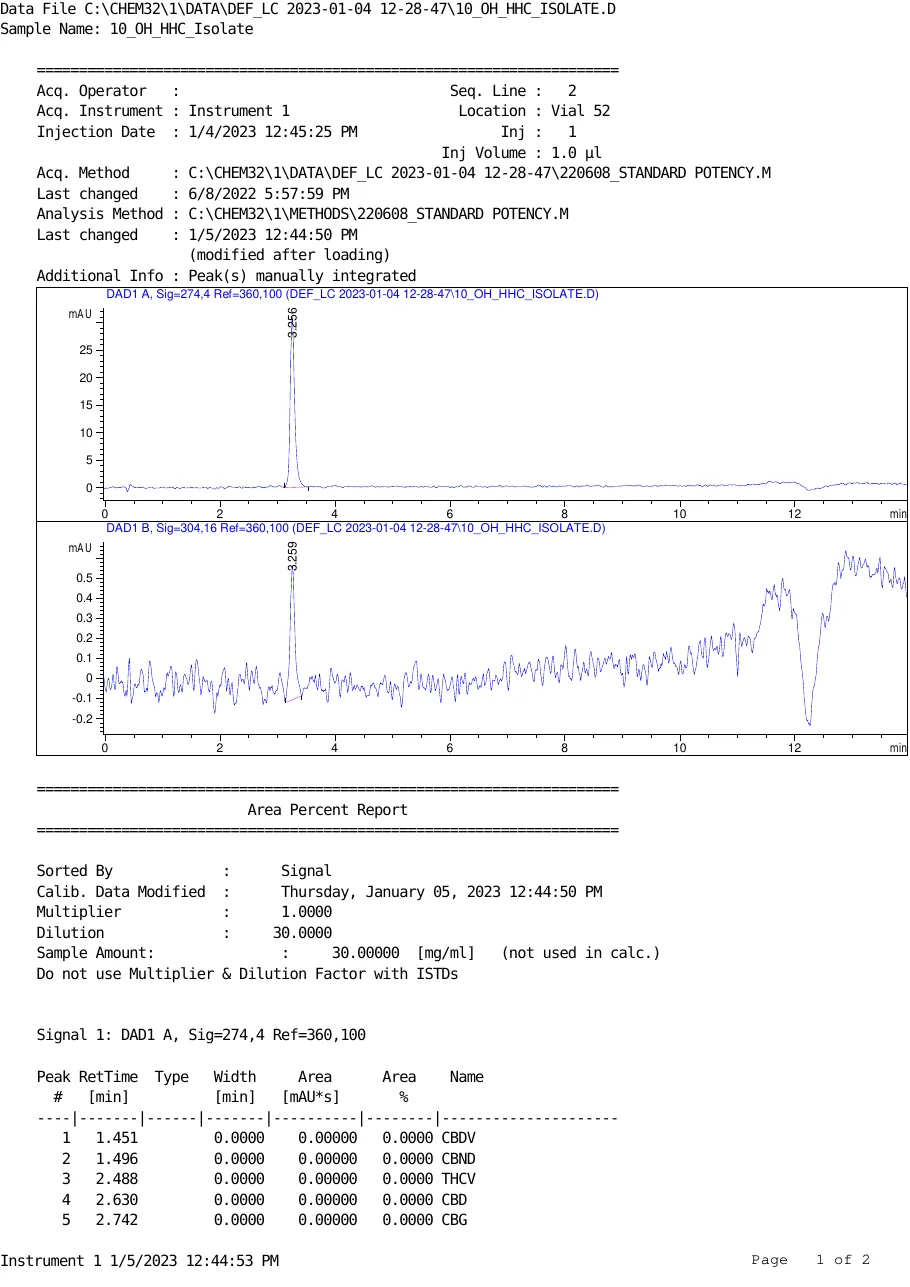Click the Seq. Line value 2

572,91
